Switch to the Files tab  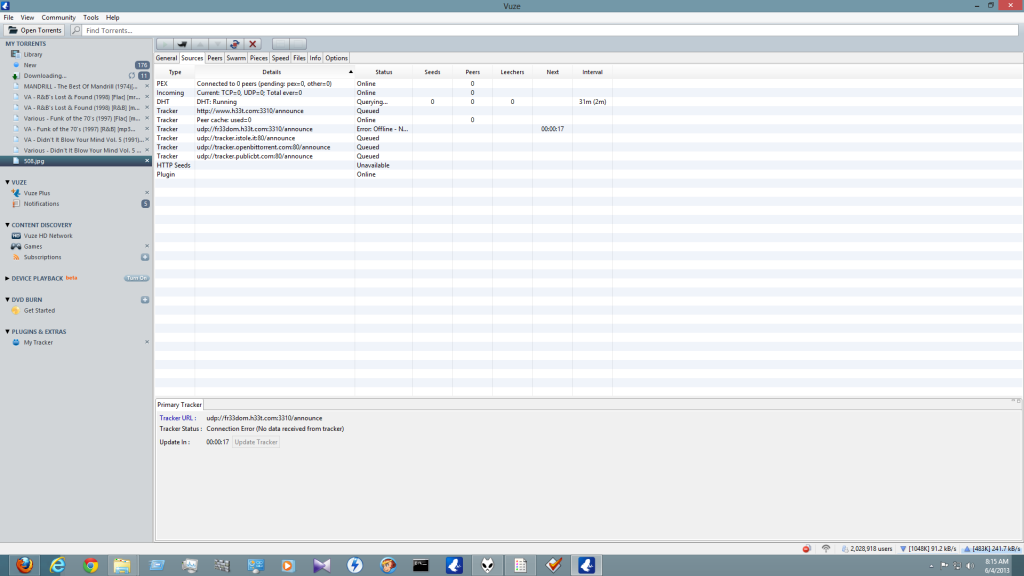click(299, 58)
